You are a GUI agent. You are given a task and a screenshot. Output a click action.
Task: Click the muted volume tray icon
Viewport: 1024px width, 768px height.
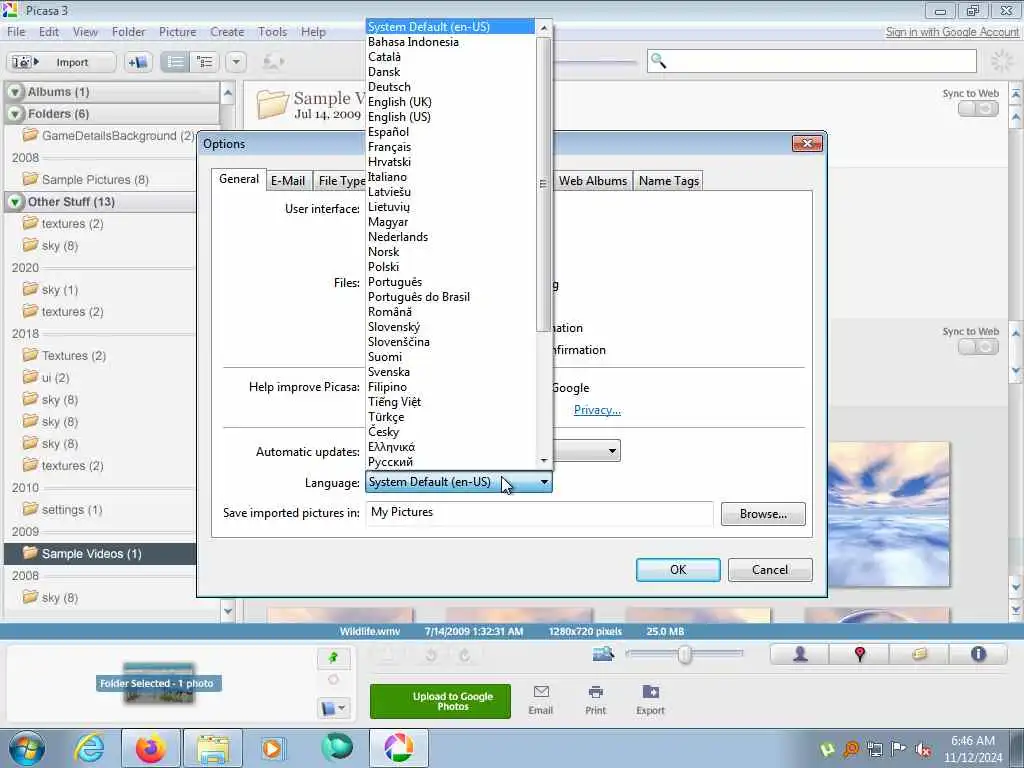point(923,749)
